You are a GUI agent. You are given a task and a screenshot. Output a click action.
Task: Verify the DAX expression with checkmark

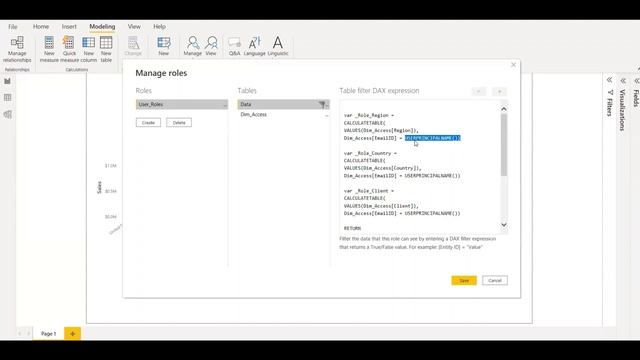point(479,91)
